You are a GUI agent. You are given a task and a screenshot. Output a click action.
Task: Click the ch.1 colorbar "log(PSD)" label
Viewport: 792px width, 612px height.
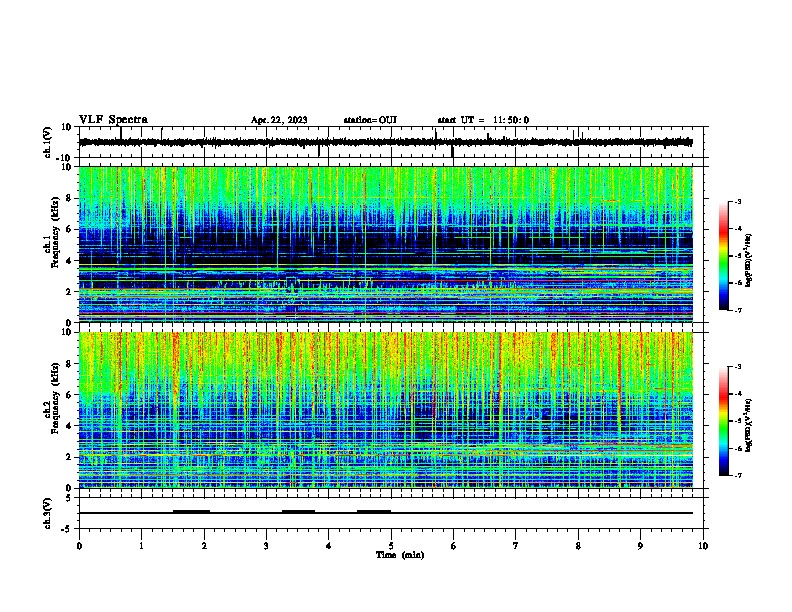pos(749,260)
